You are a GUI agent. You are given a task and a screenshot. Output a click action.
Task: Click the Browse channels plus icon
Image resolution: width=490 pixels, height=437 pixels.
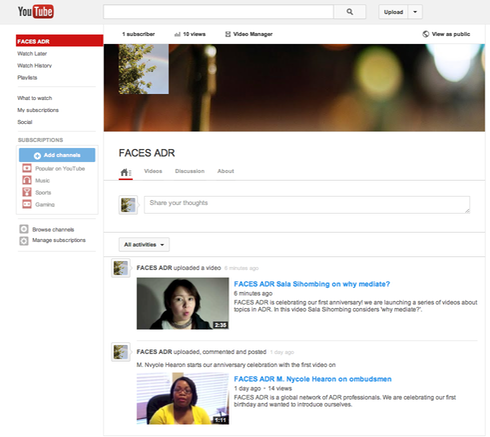(x=24, y=229)
